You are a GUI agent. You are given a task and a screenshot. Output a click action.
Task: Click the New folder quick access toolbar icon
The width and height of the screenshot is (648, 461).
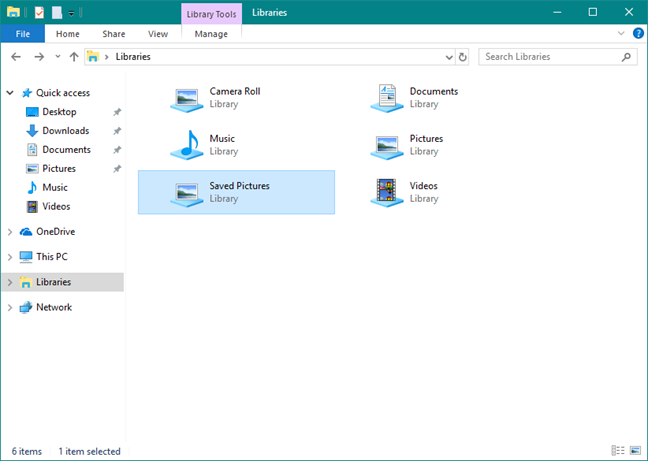[57, 12]
